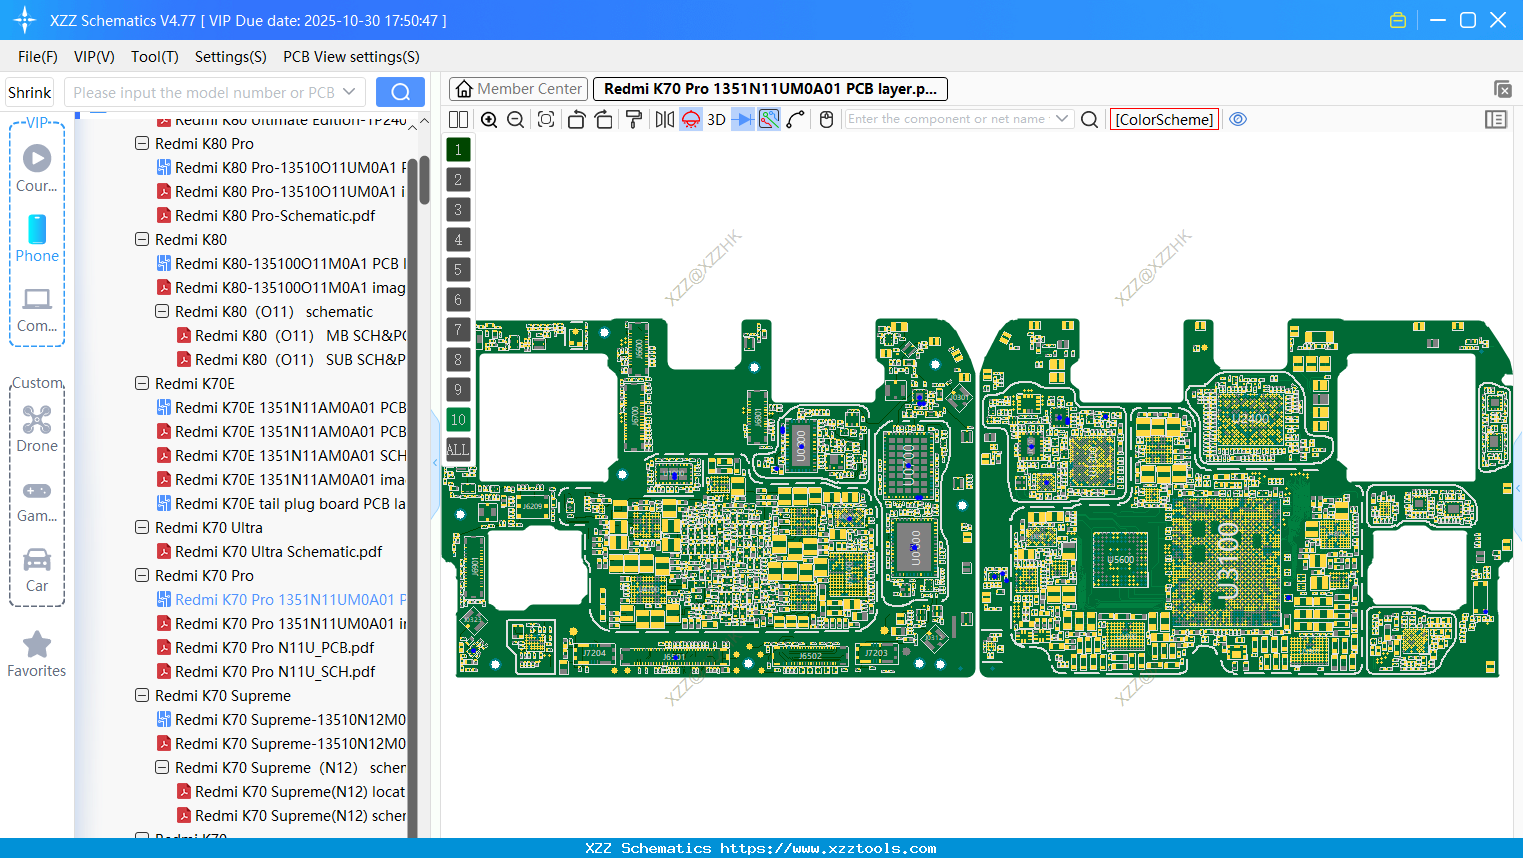This screenshot has width=1523, height=858.
Task: Select the curve measurement tool
Action: click(x=797, y=119)
